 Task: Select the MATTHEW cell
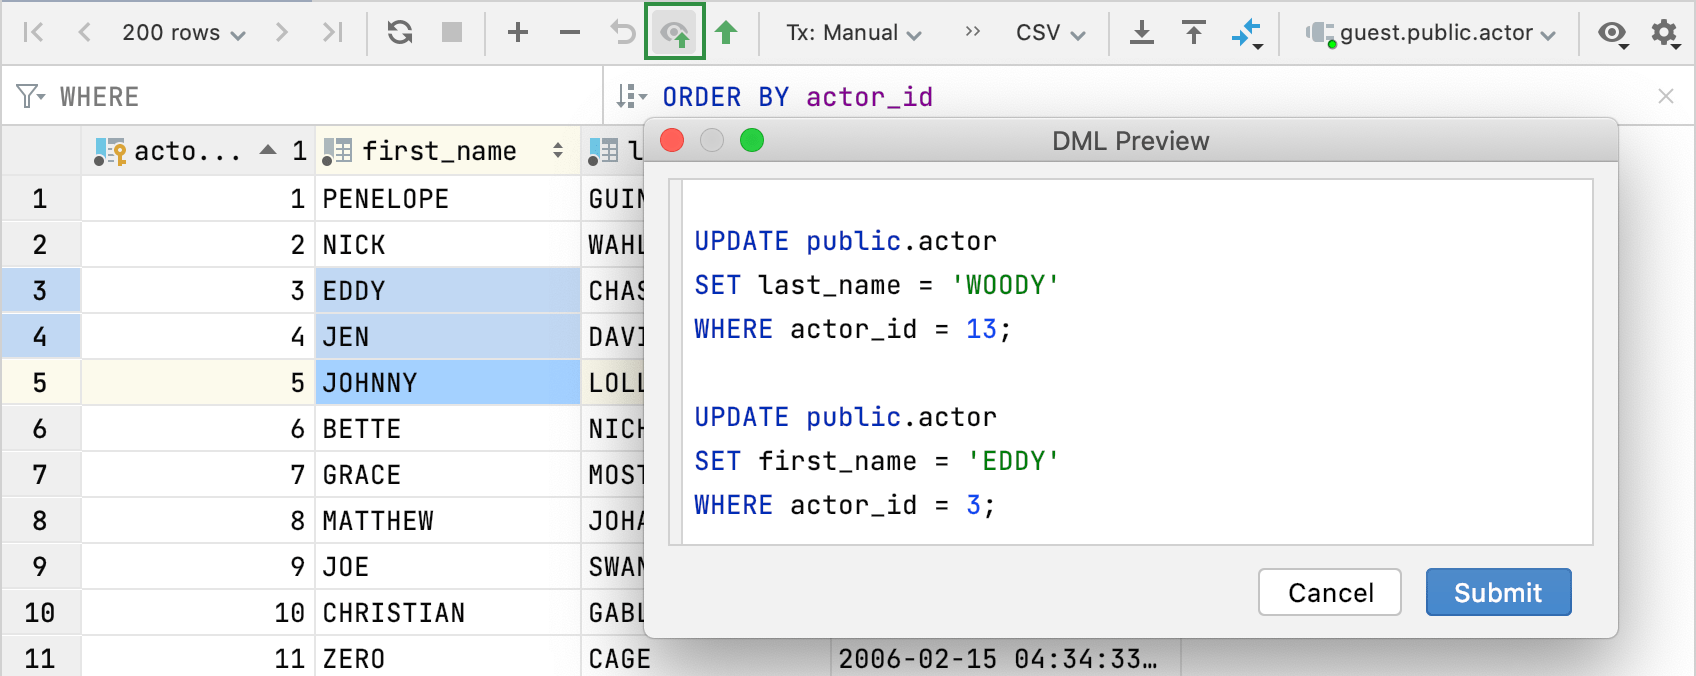click(x=448, y=521)
